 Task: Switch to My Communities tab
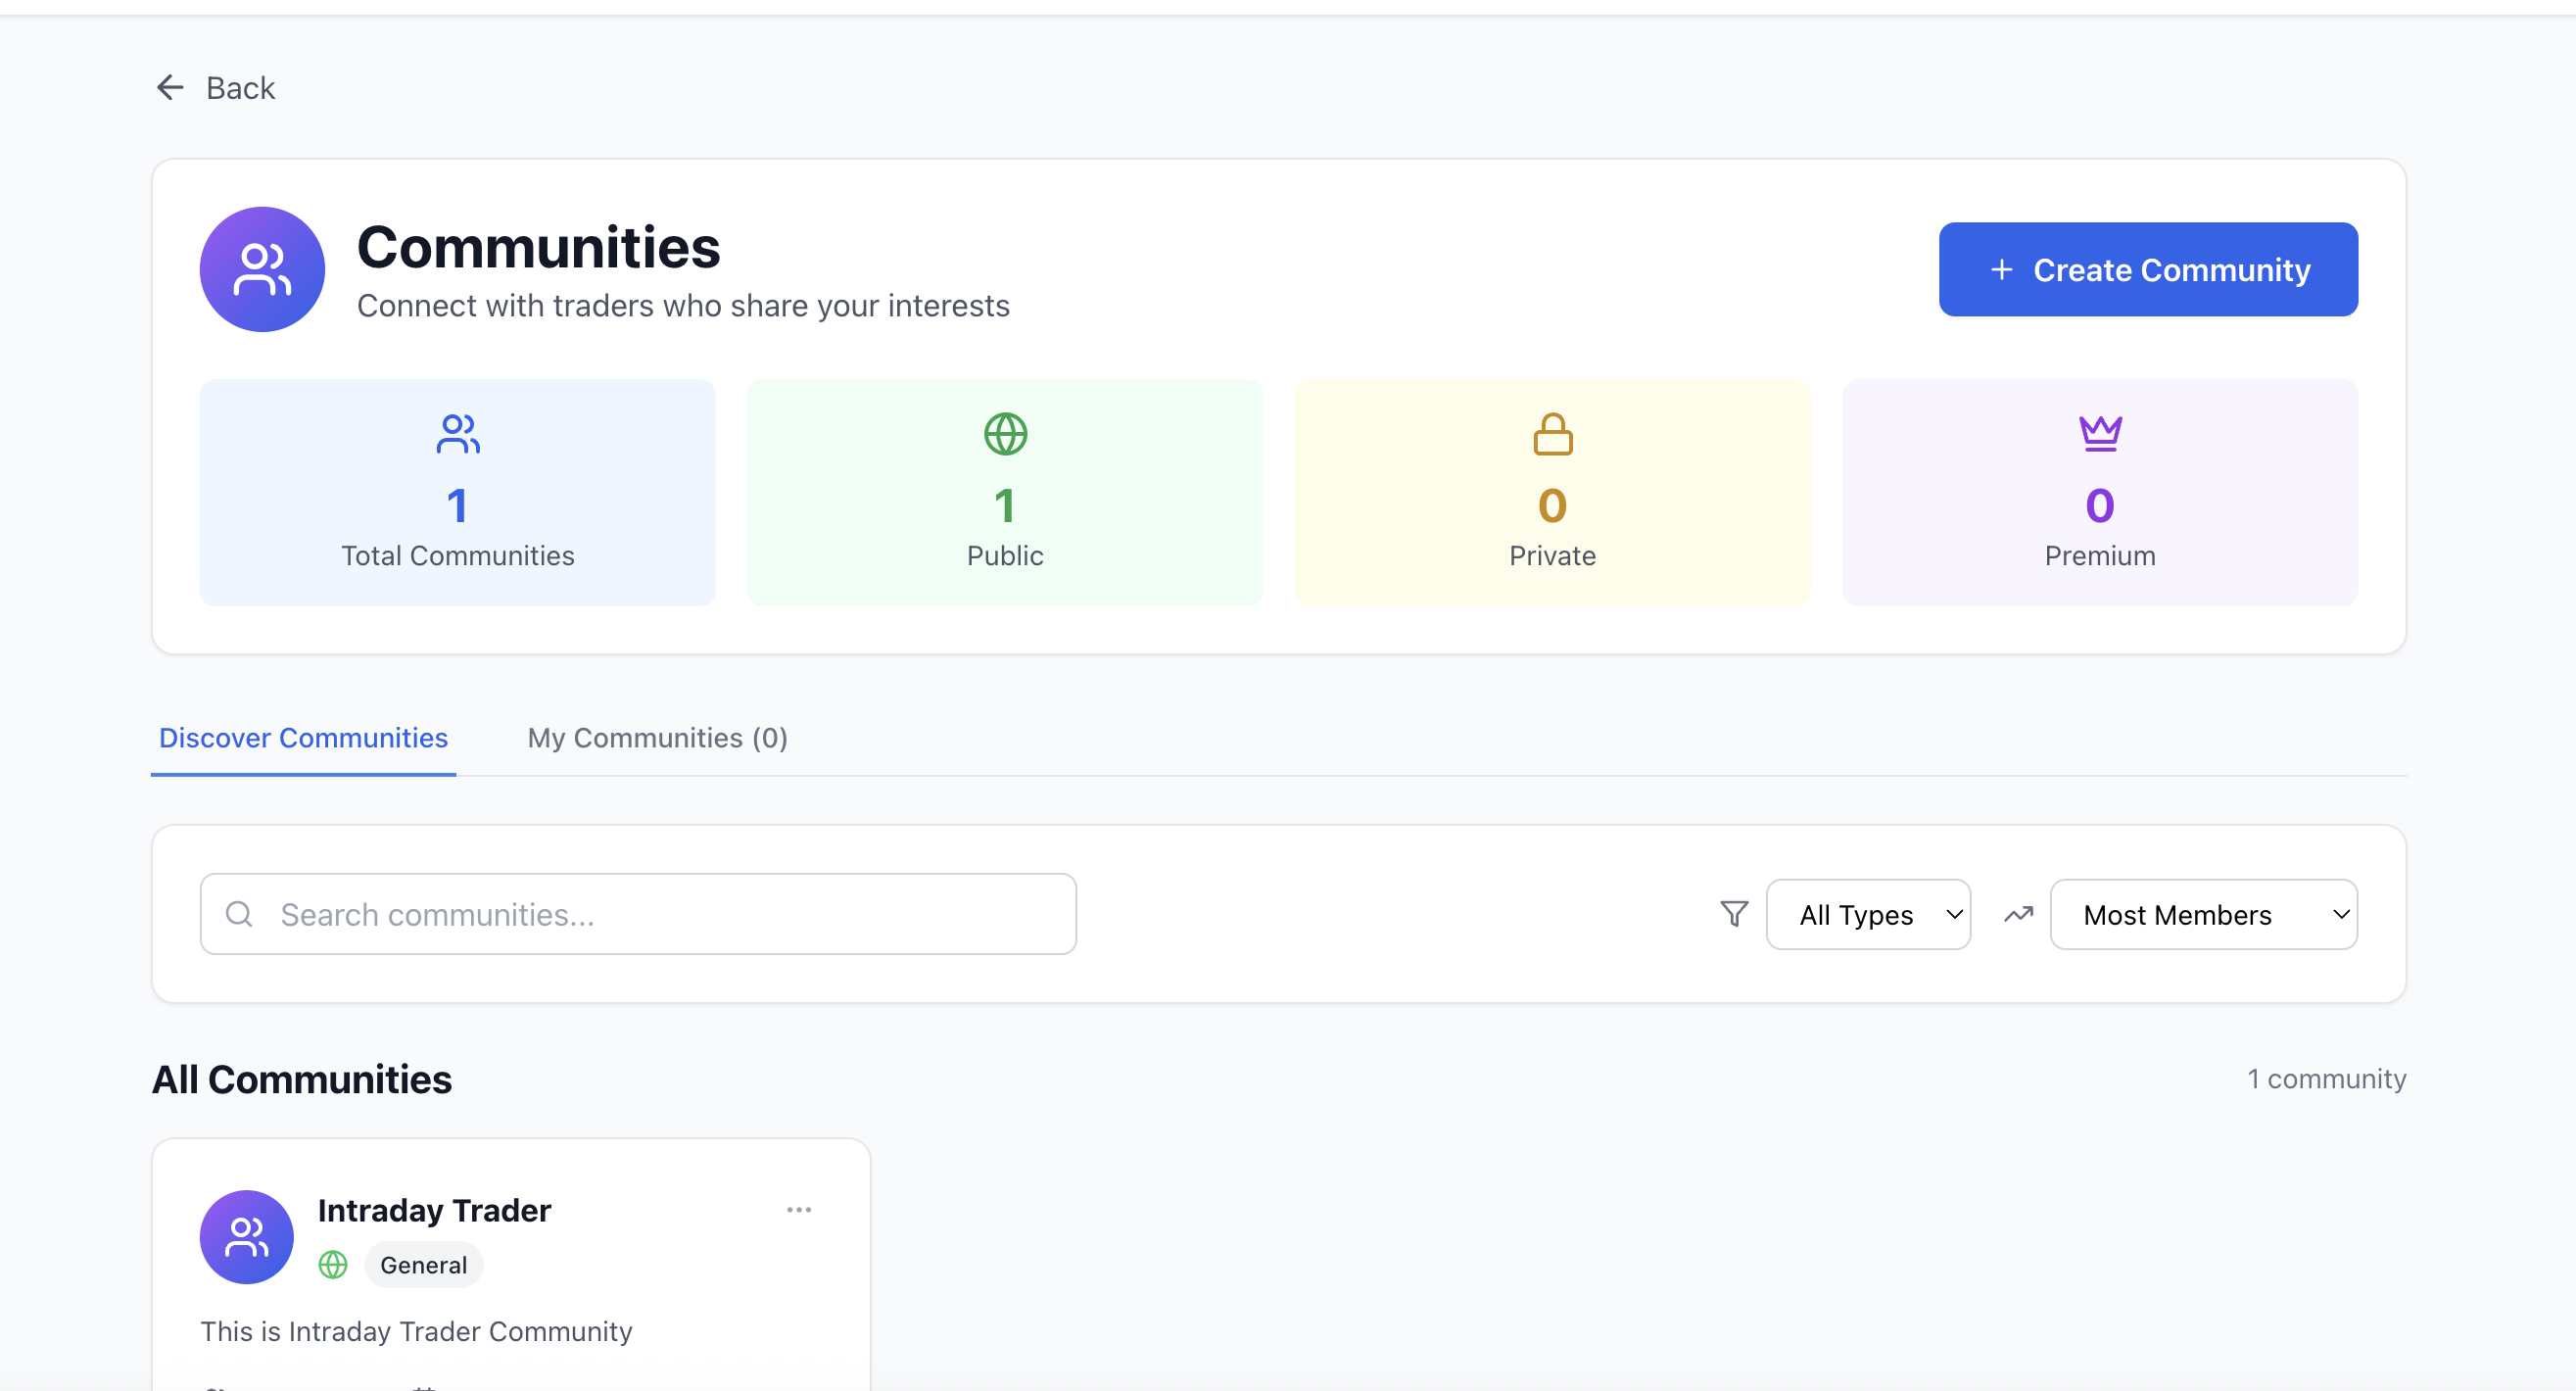point(657,738)
